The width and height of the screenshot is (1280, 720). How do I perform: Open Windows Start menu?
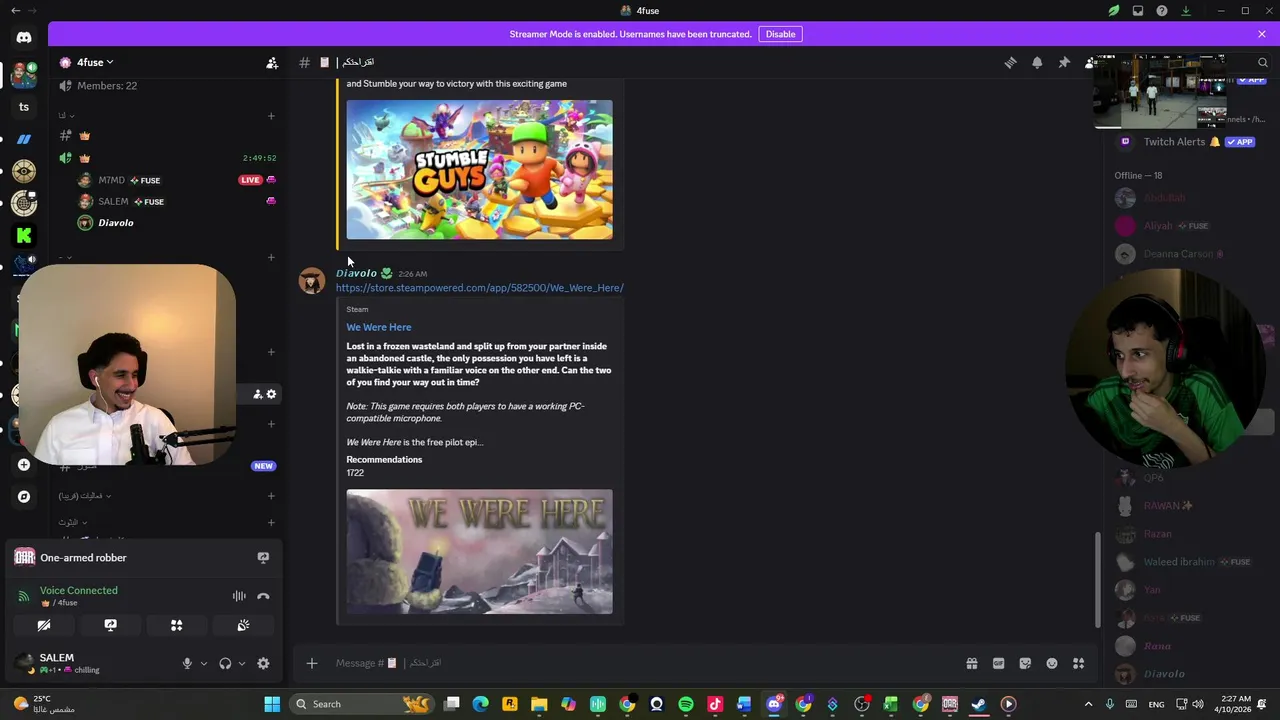tap(272, 704)
